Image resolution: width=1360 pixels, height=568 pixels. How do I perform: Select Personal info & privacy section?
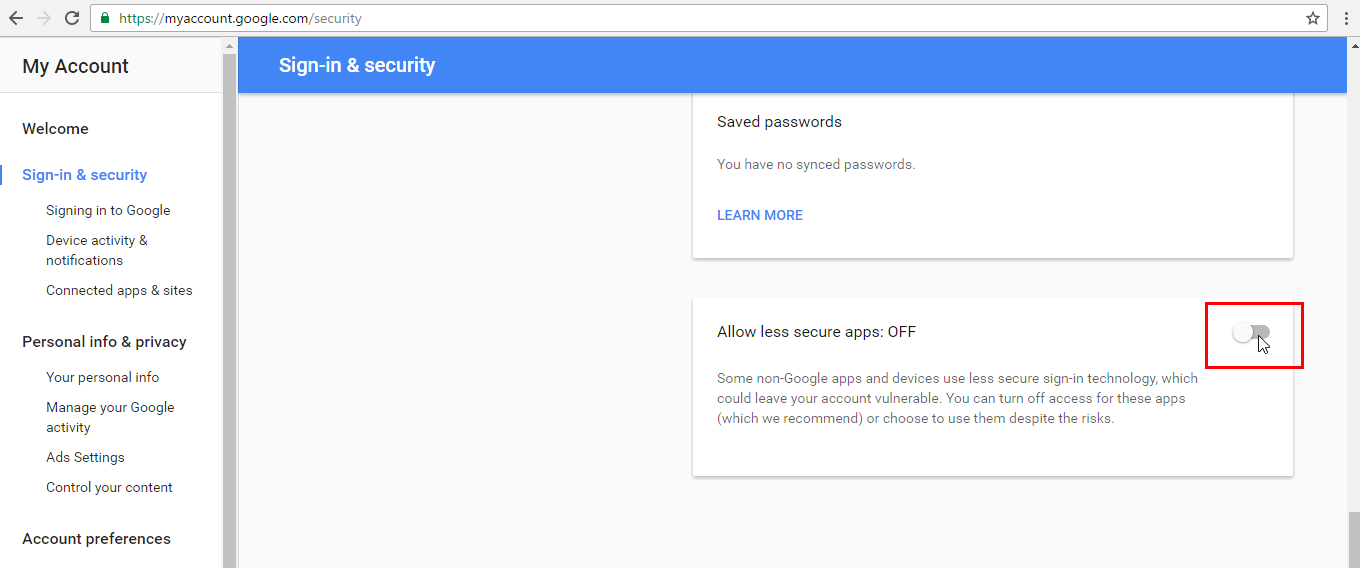[x=104, y=342]
